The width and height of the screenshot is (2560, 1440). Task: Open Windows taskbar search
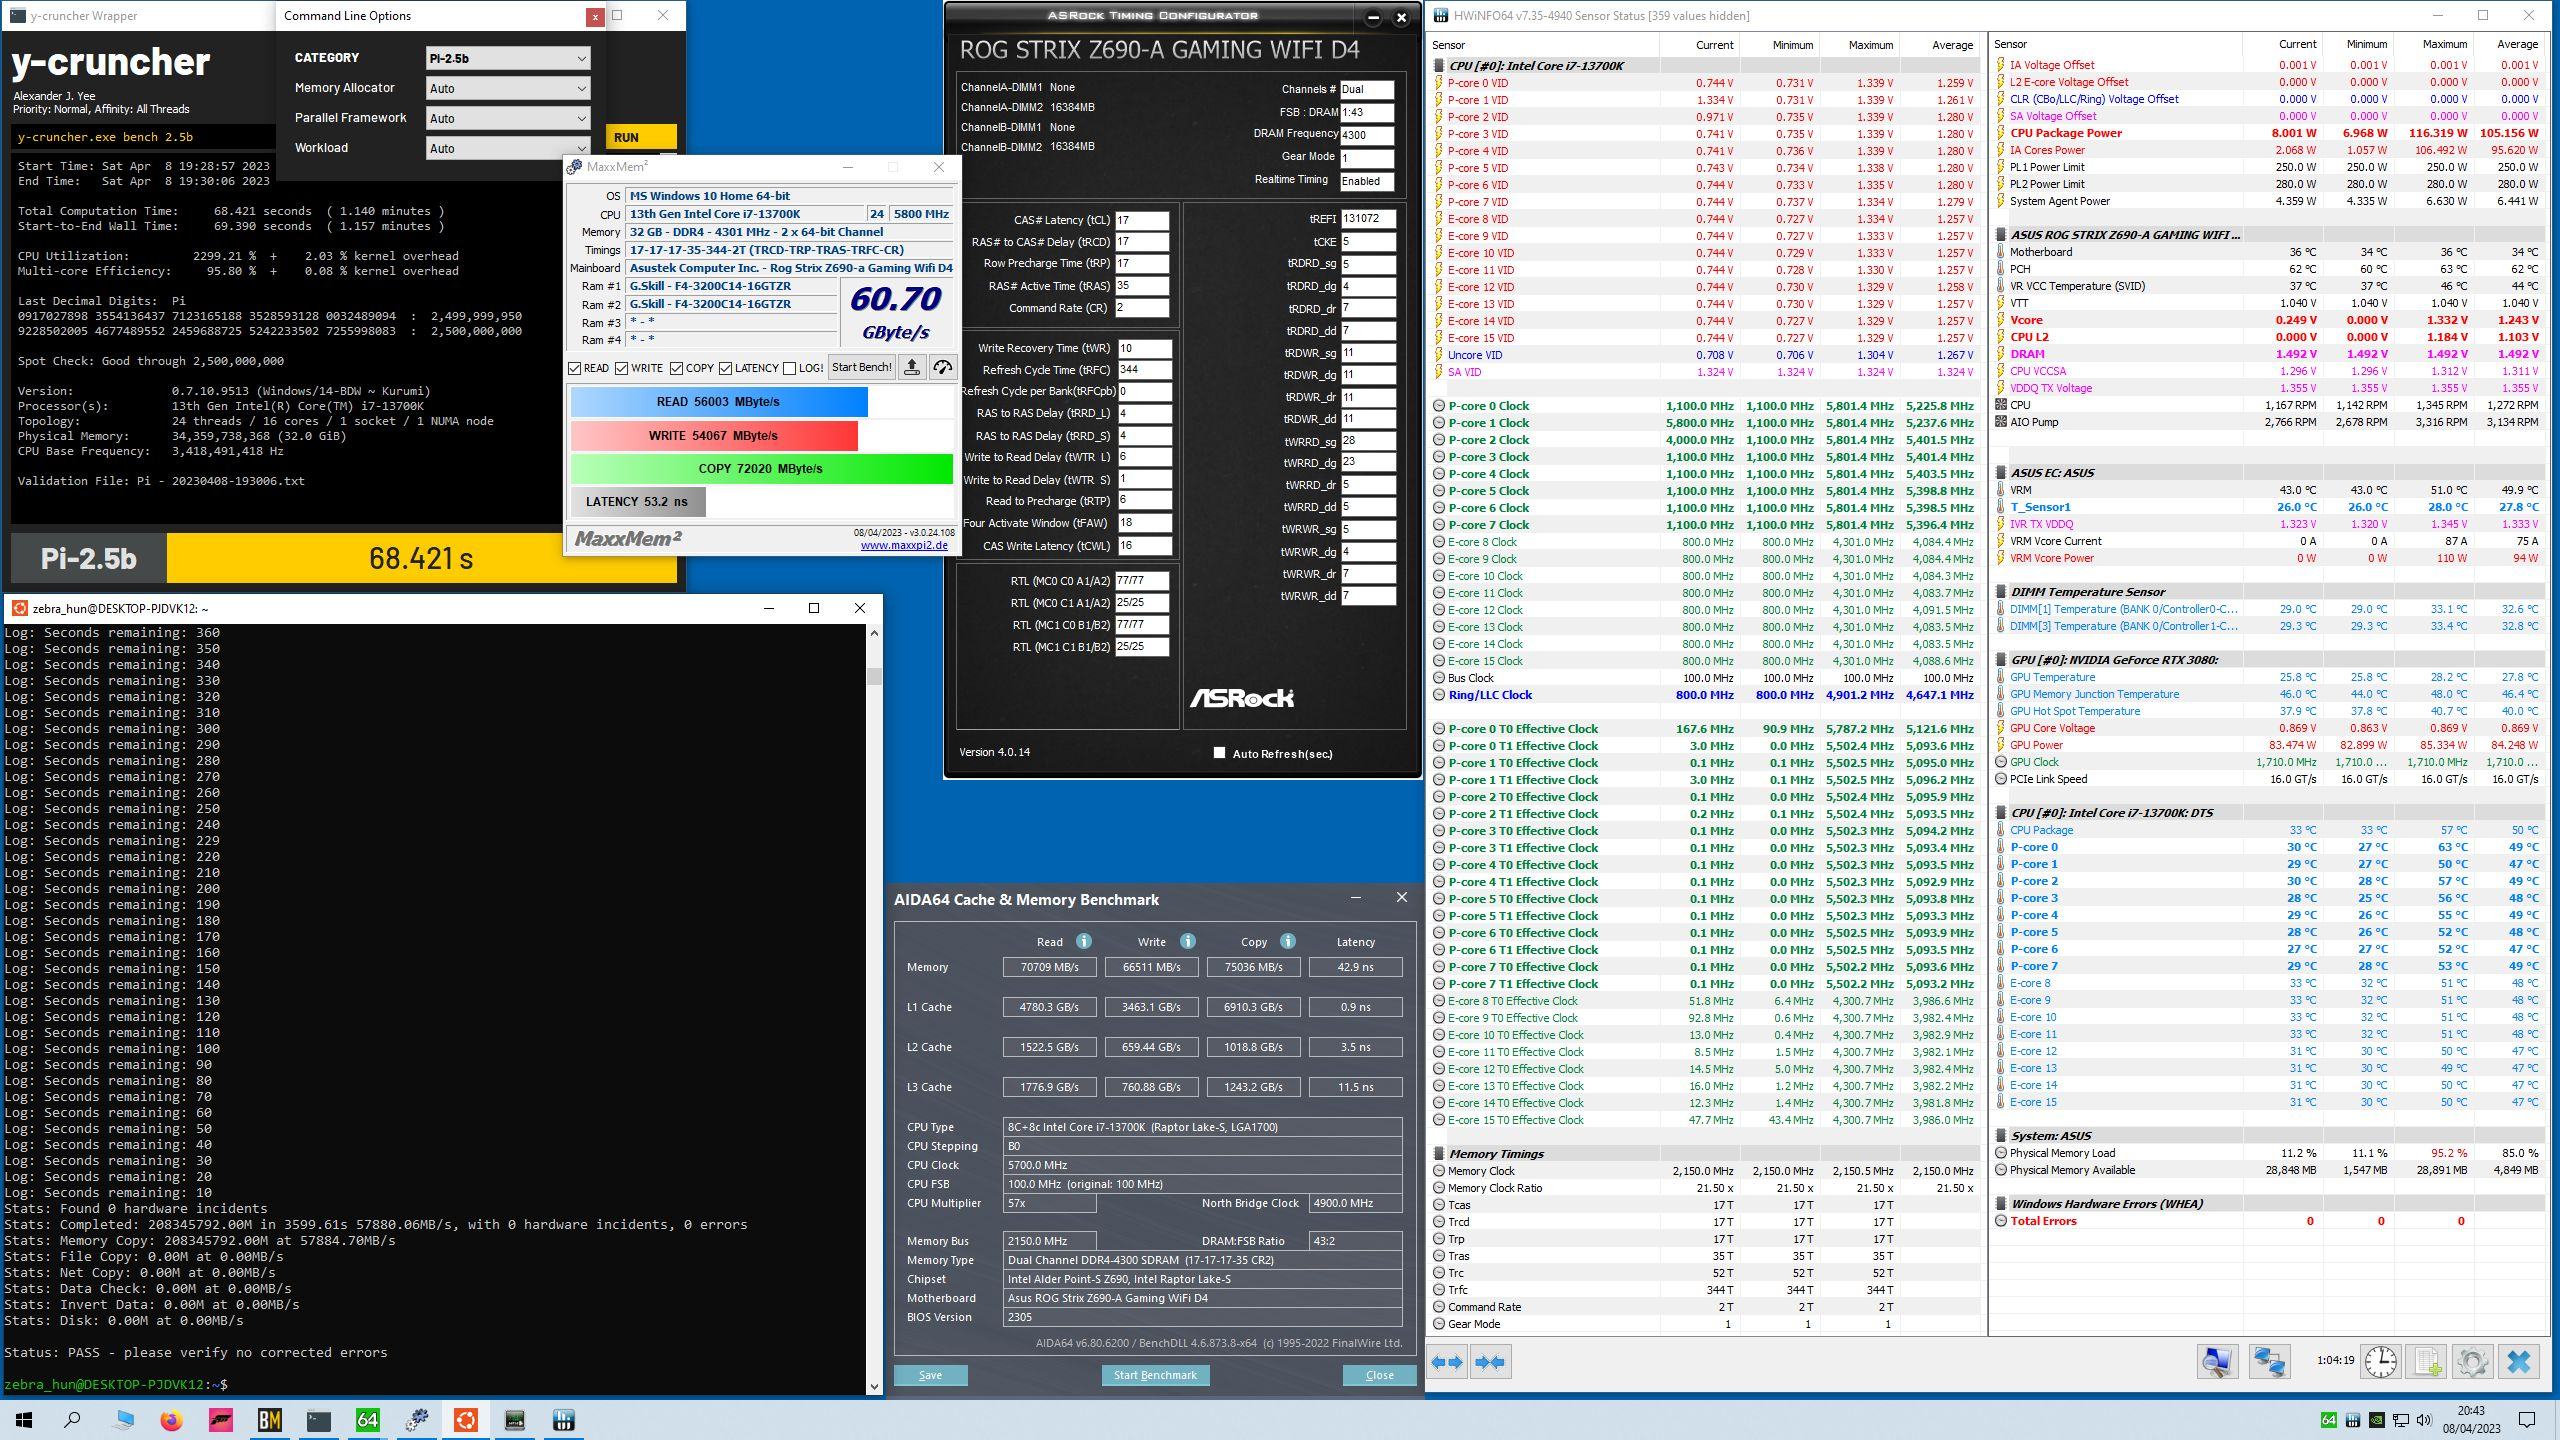(72, 1419)
